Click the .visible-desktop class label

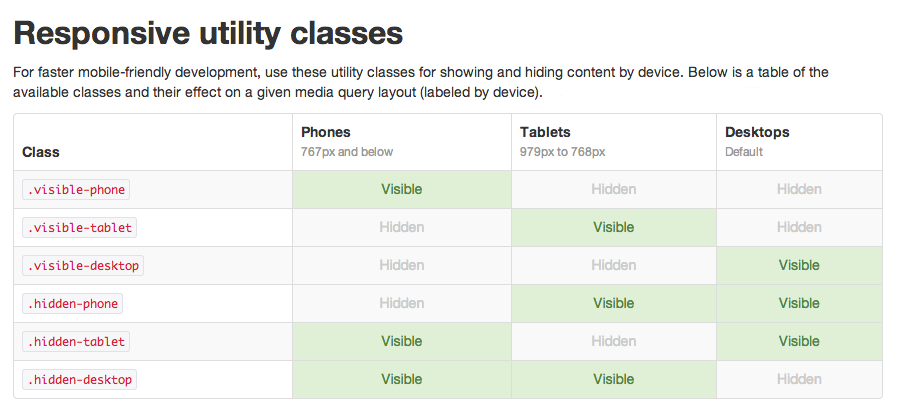point(83,265)
